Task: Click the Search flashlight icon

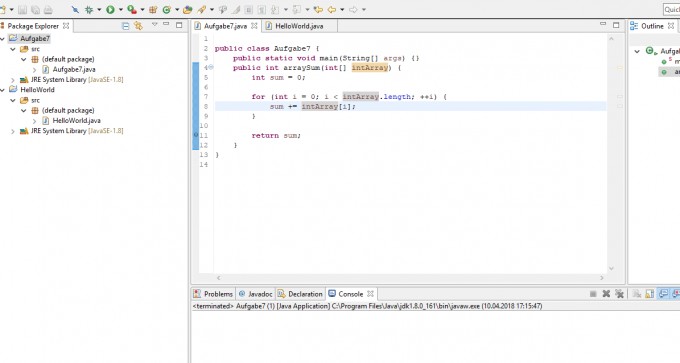Action: pyautogui.click(x=202, y=10)
